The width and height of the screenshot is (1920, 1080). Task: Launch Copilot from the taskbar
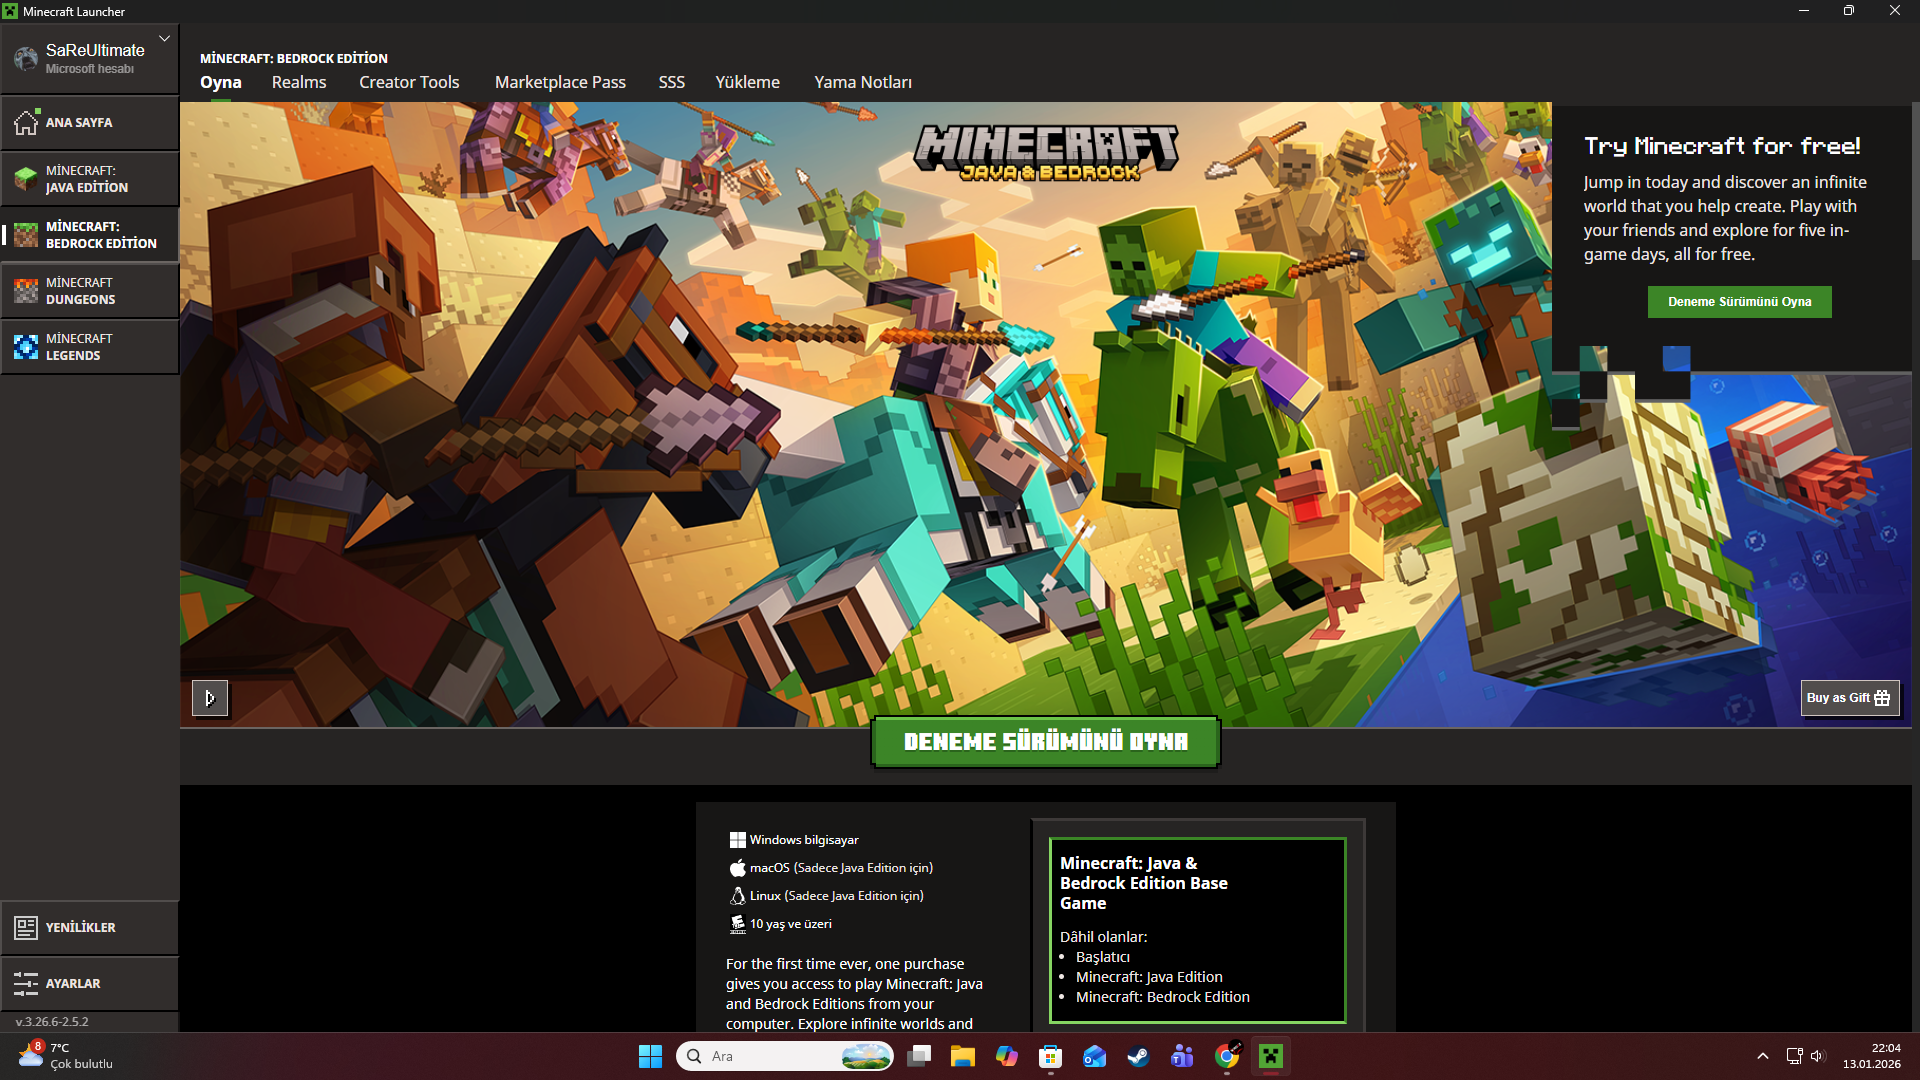[1007, 1056]
